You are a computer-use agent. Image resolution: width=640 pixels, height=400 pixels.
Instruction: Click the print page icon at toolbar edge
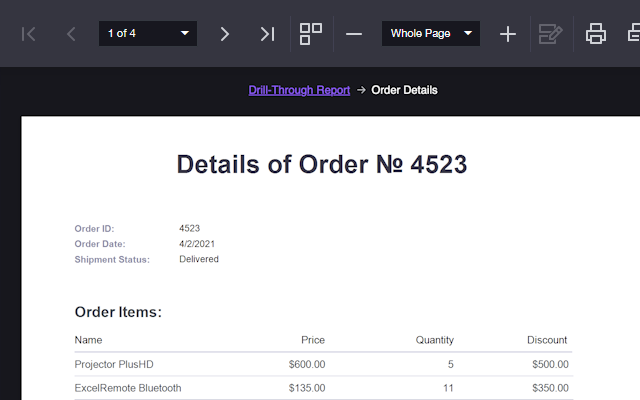tap(633, 34)
